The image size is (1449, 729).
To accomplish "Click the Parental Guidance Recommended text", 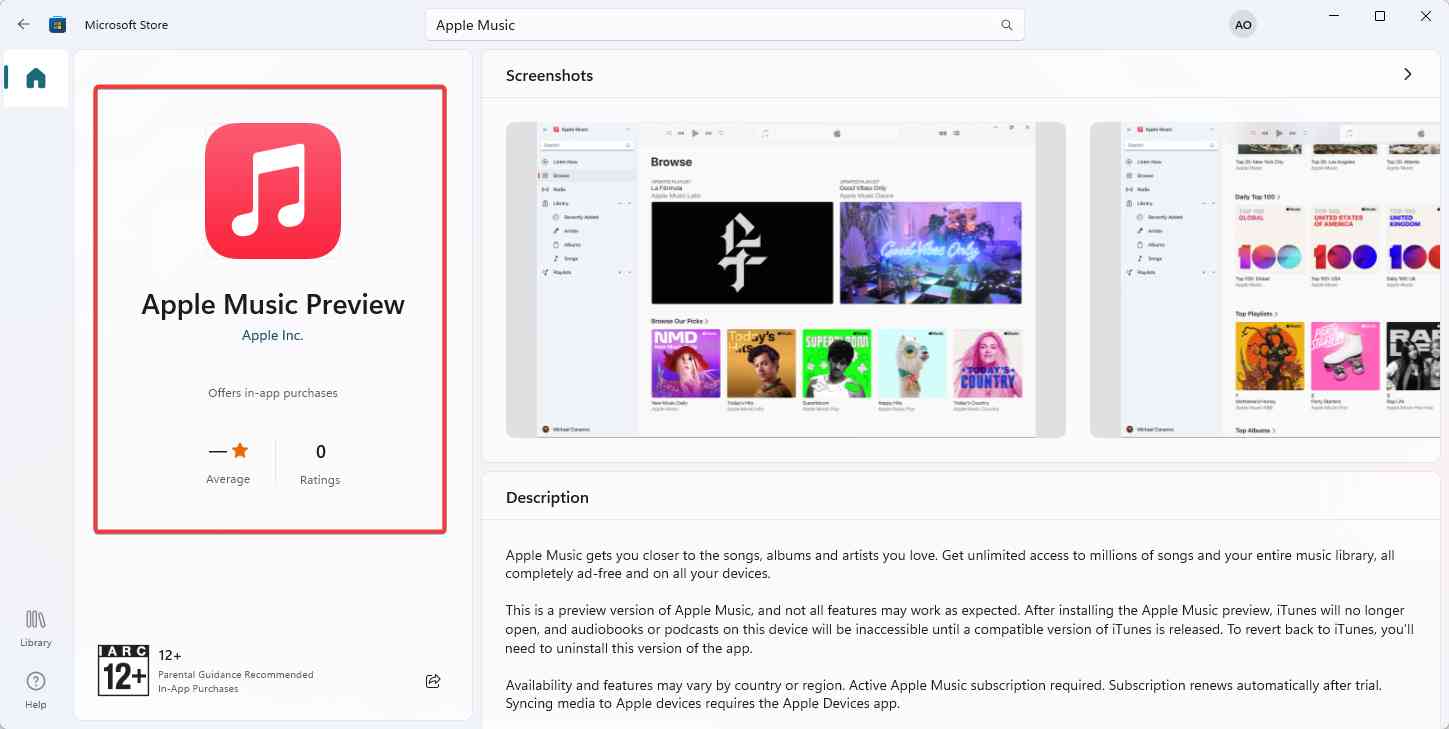I will click(236, 675).
